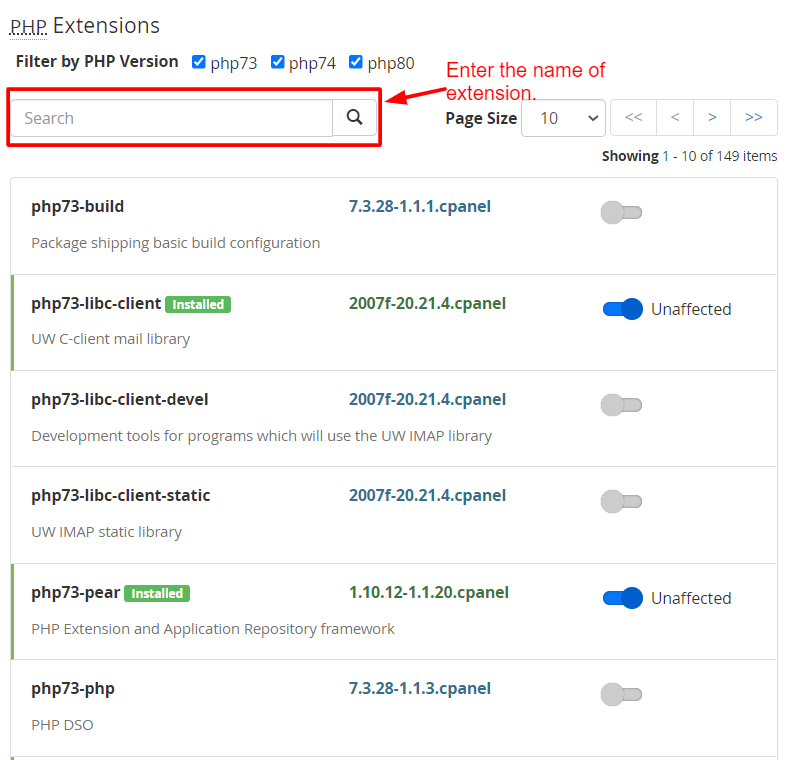785x760 pixels.
Task: Uncheck the php74 version filter
Action: [x=277, y=62]
